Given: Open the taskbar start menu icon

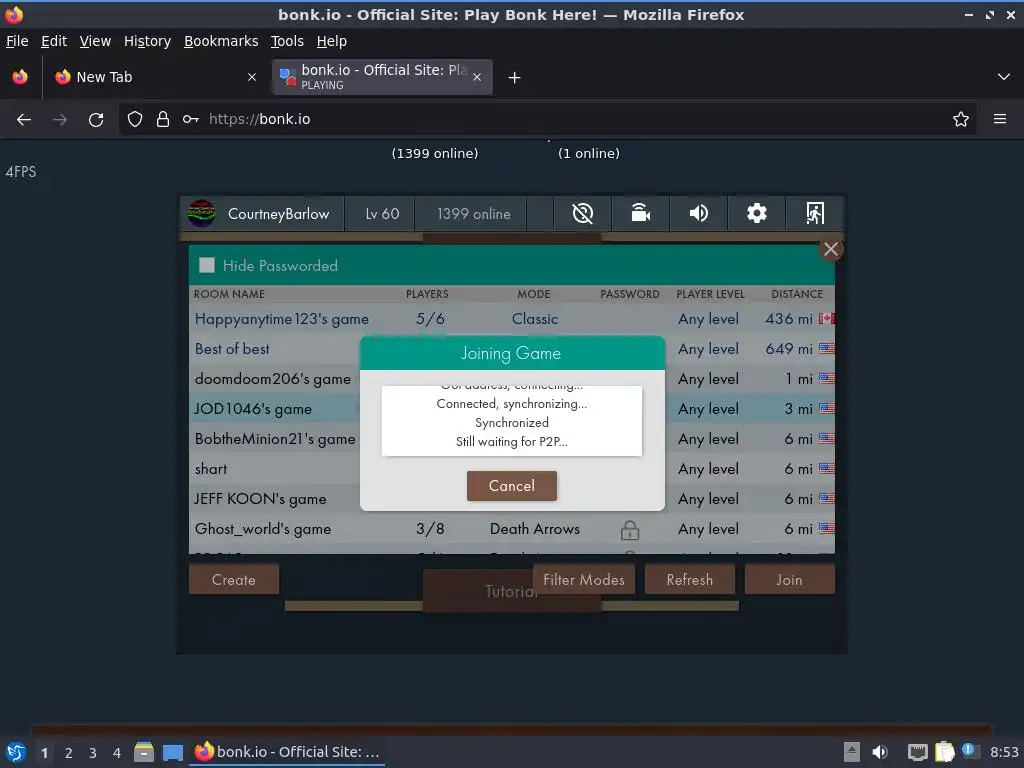Looking at the screenshot, I should click(x=16, y=752).
